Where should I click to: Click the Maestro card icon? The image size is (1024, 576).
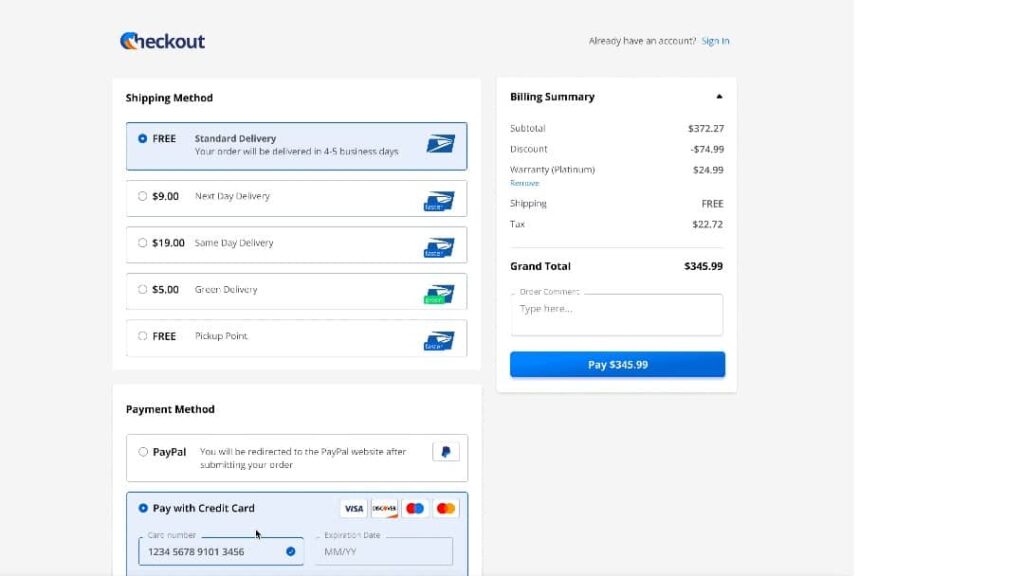click(415, 509)
